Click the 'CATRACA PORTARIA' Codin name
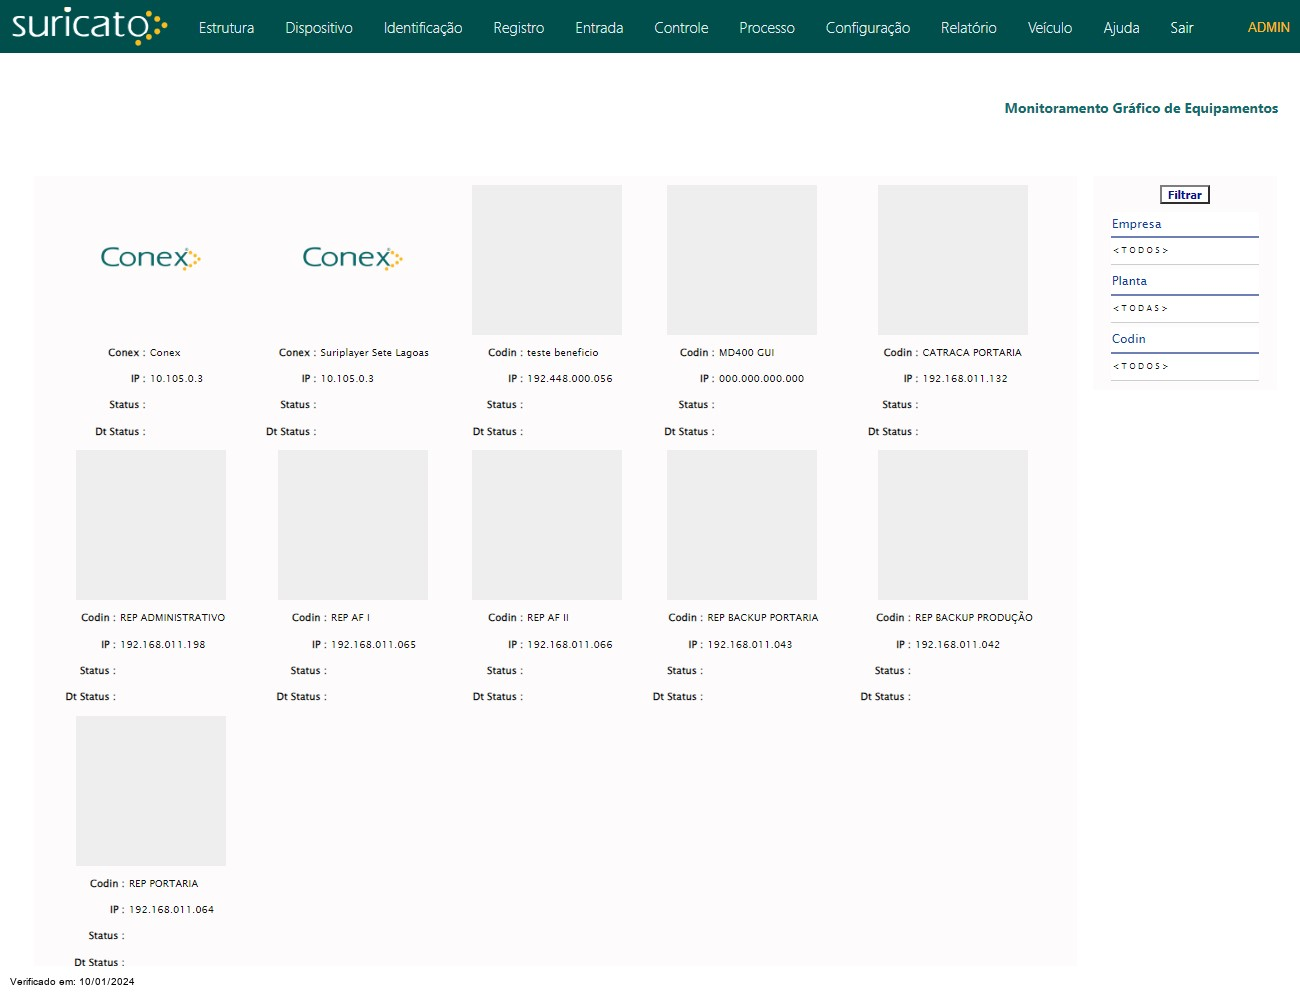Viewport: 1300px width, 996px height. click(972, 353)
